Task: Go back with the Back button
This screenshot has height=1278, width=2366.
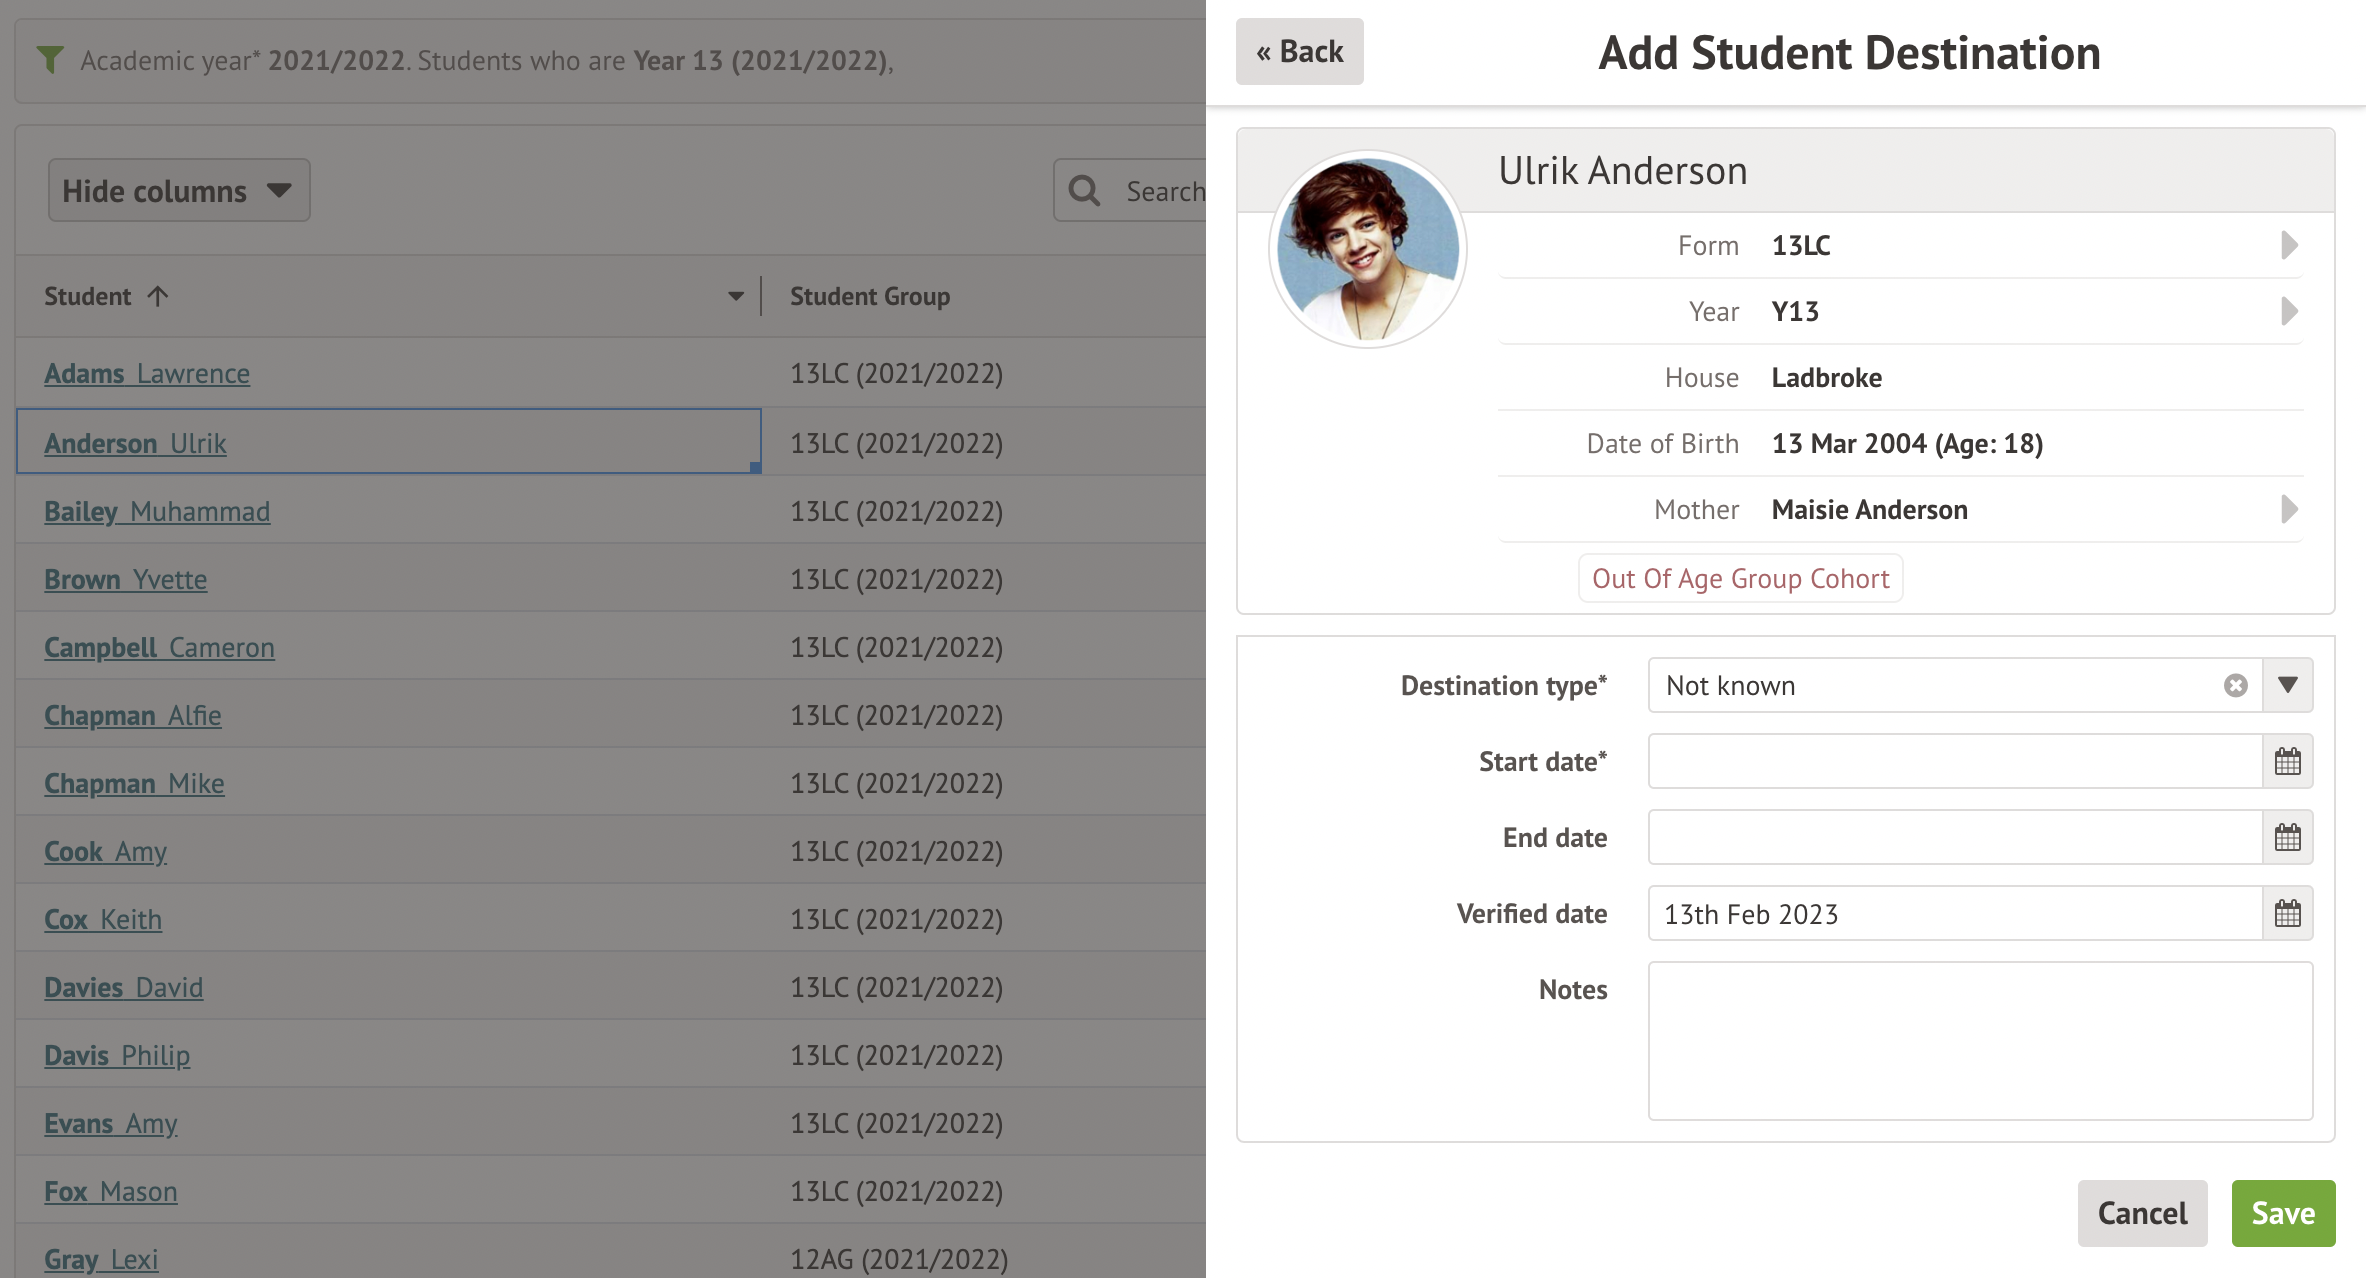Action: pyautogui.click(x=1299, y=52)
